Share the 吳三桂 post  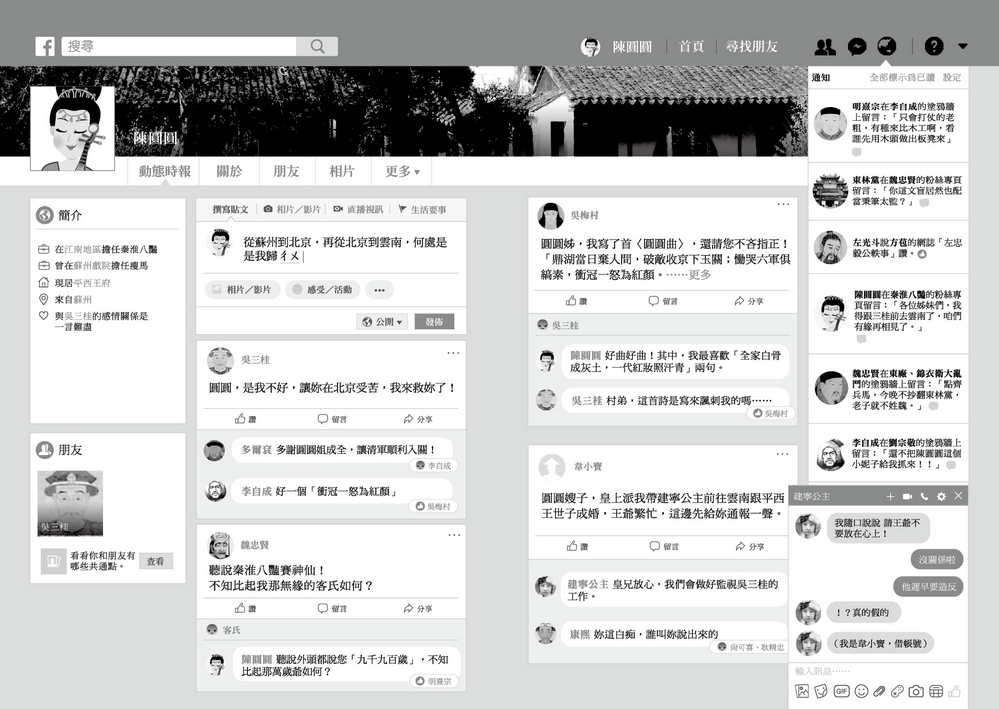pyautogui.click(x=418, y=419)
